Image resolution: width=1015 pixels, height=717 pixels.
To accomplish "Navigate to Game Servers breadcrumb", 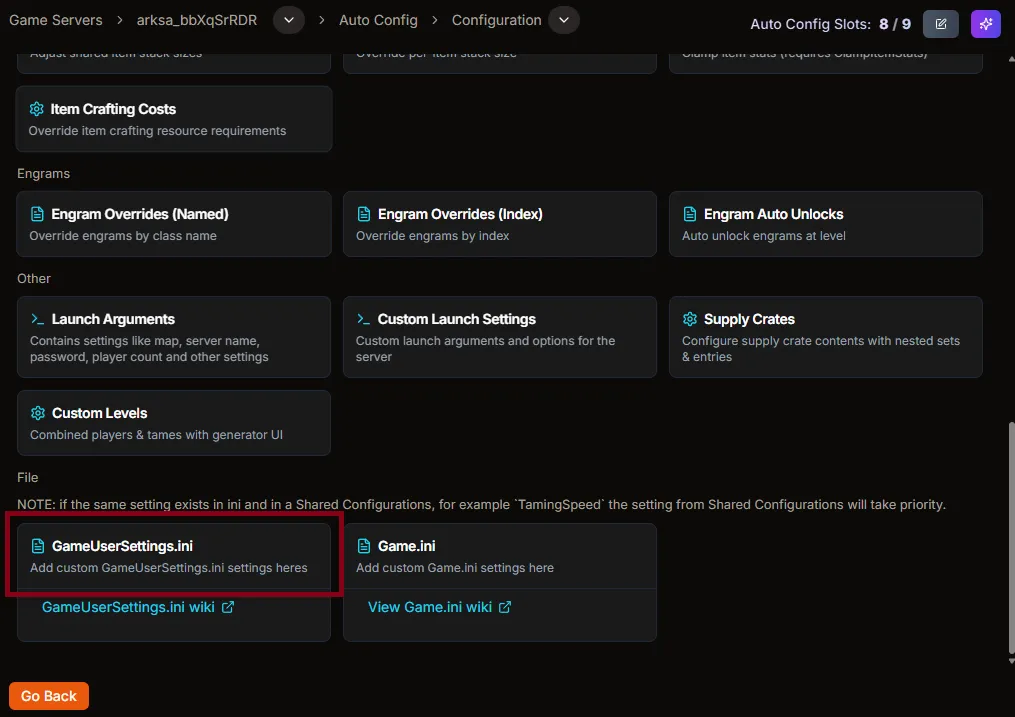I will 54,19.
